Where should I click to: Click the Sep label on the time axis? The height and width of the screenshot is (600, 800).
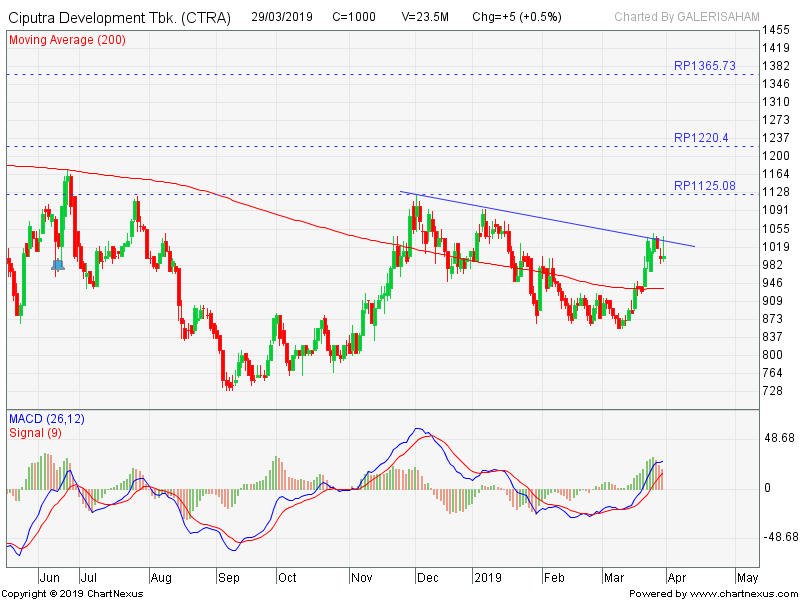click(x=228, y=578)
